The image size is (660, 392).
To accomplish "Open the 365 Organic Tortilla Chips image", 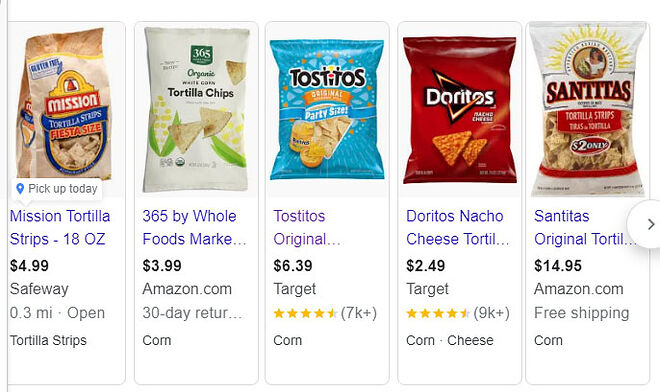I will point(196,109).
